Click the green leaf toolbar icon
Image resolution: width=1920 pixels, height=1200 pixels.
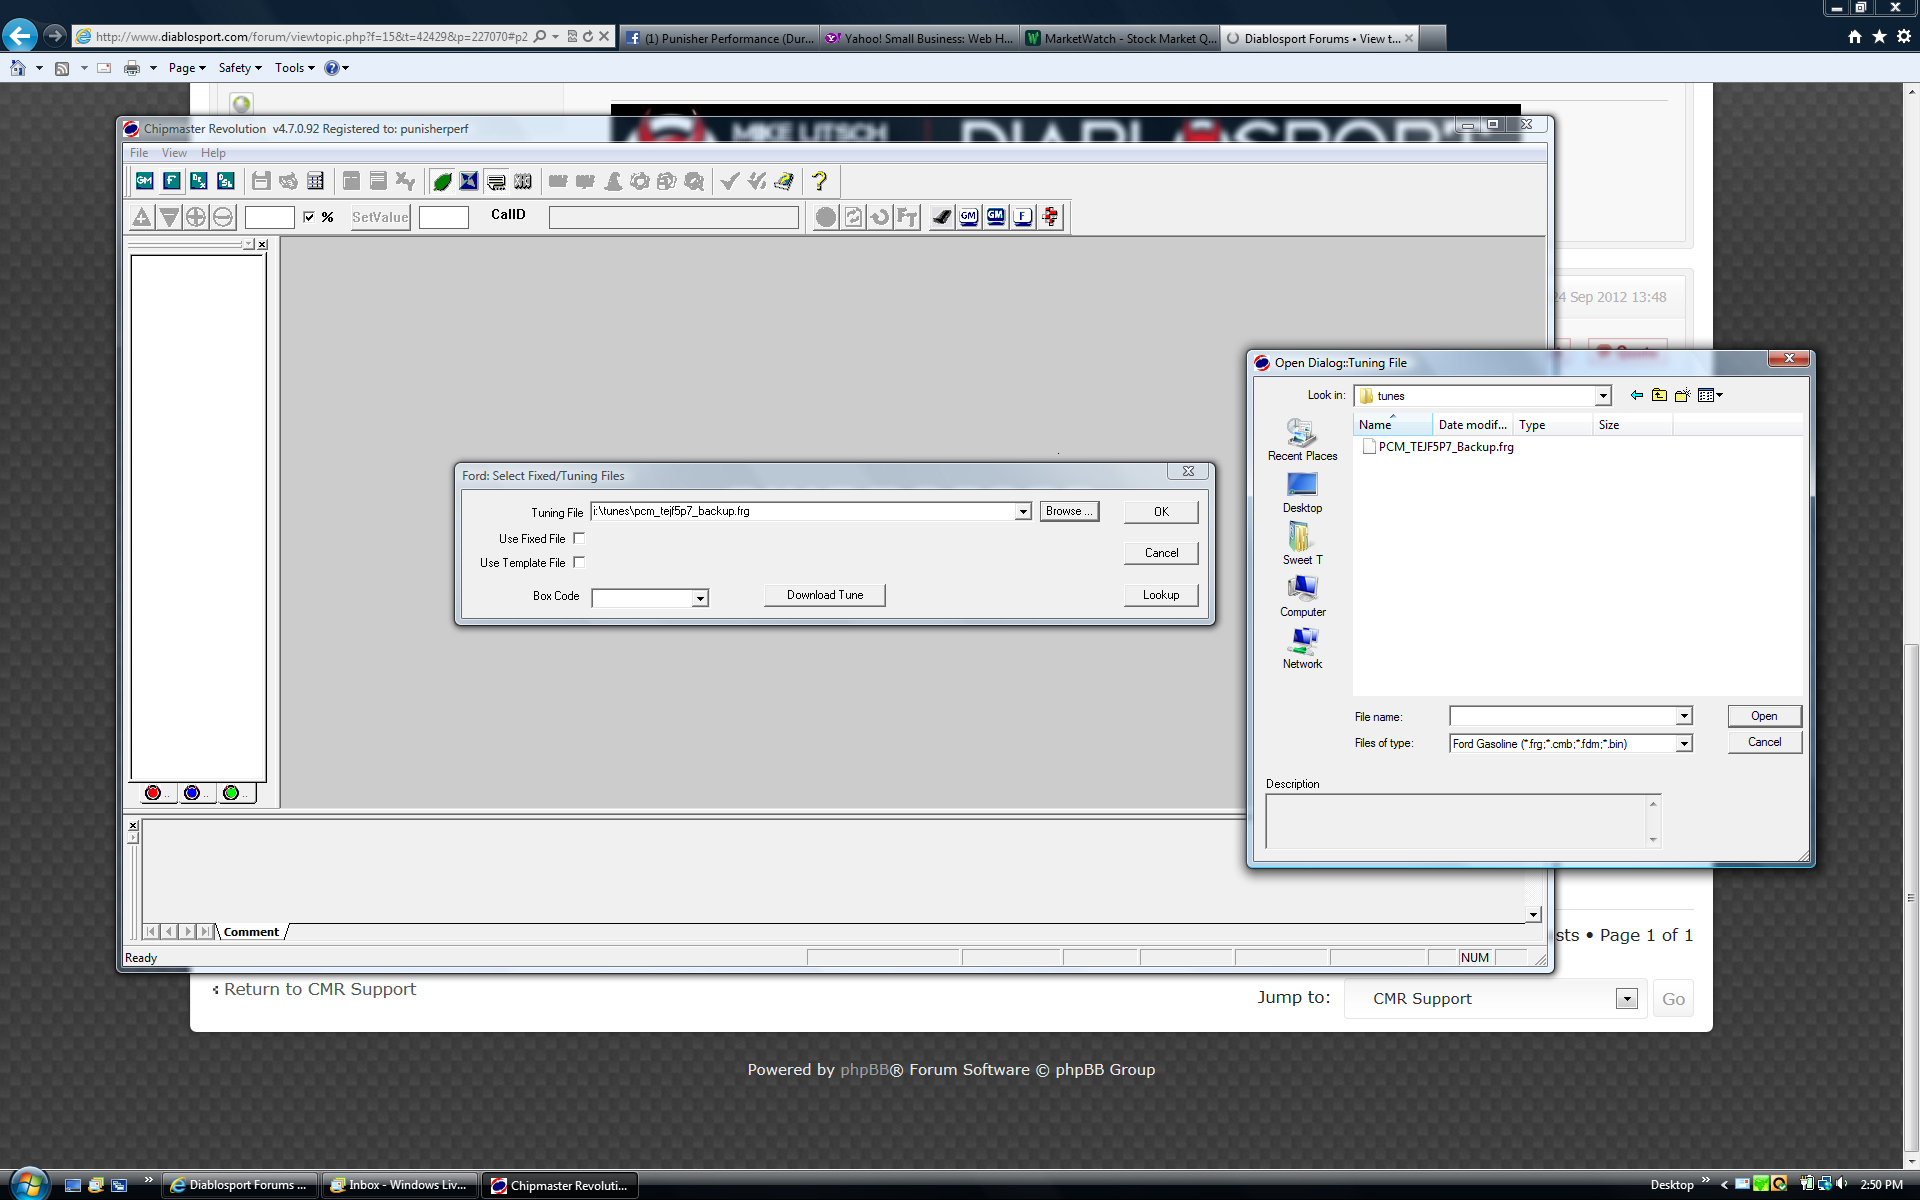[x=442, y=181]
